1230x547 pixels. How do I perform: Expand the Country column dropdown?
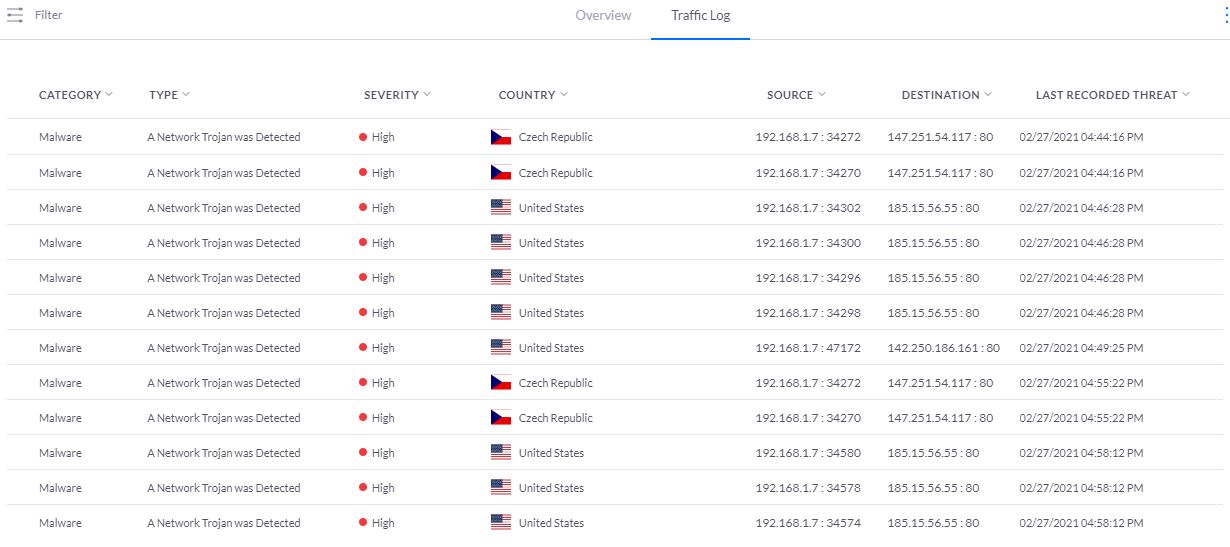pos(564,95)
